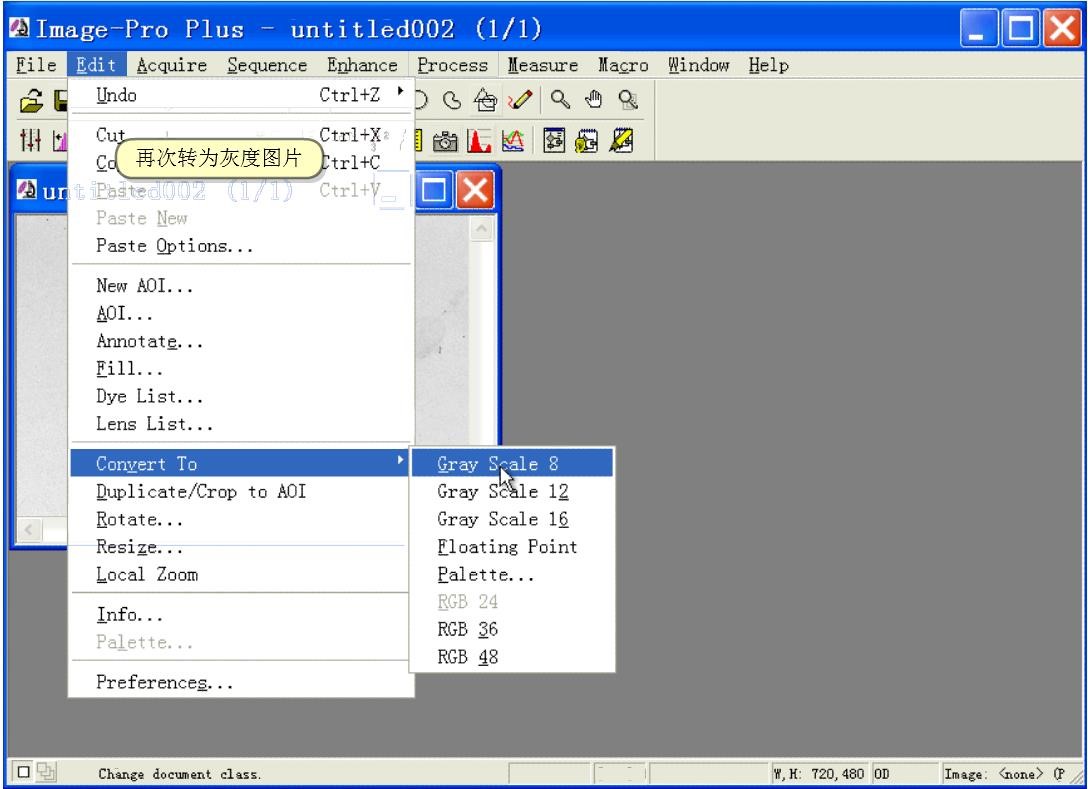The width and height of the screenshot is (1088, 789).
Task: Open the Measure menu
Action: (x=543, y=65)
